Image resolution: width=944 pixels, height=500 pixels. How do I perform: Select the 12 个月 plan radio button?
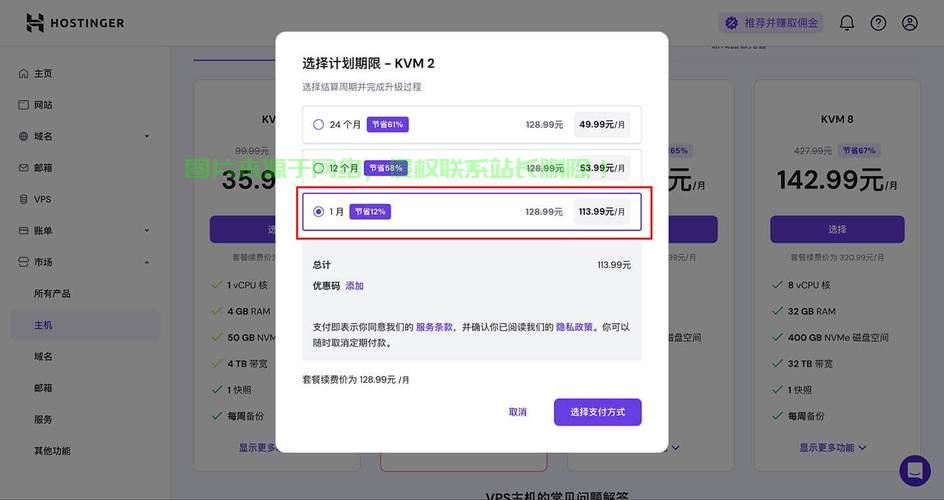click(318, 168)
